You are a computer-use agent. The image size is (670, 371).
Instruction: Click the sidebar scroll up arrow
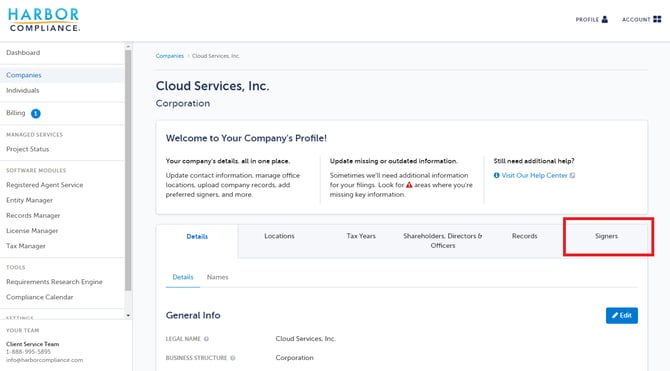click(128, 46)
